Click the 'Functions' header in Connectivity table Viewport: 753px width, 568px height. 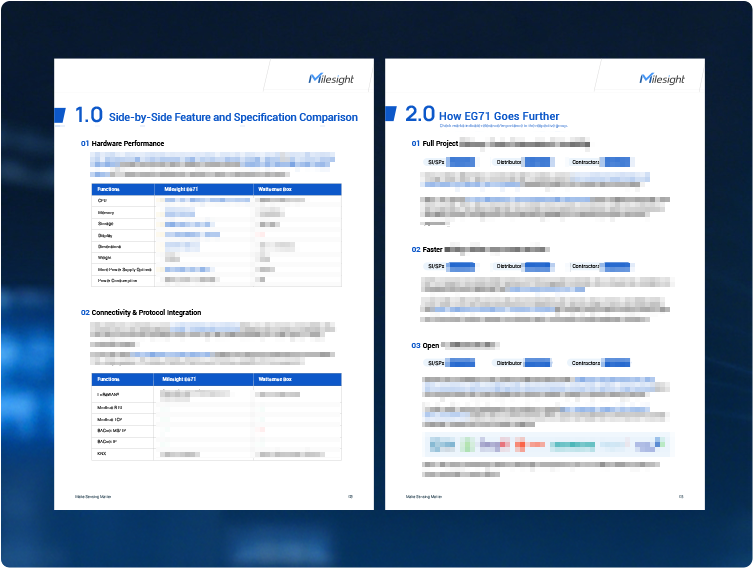coord(109,379)
